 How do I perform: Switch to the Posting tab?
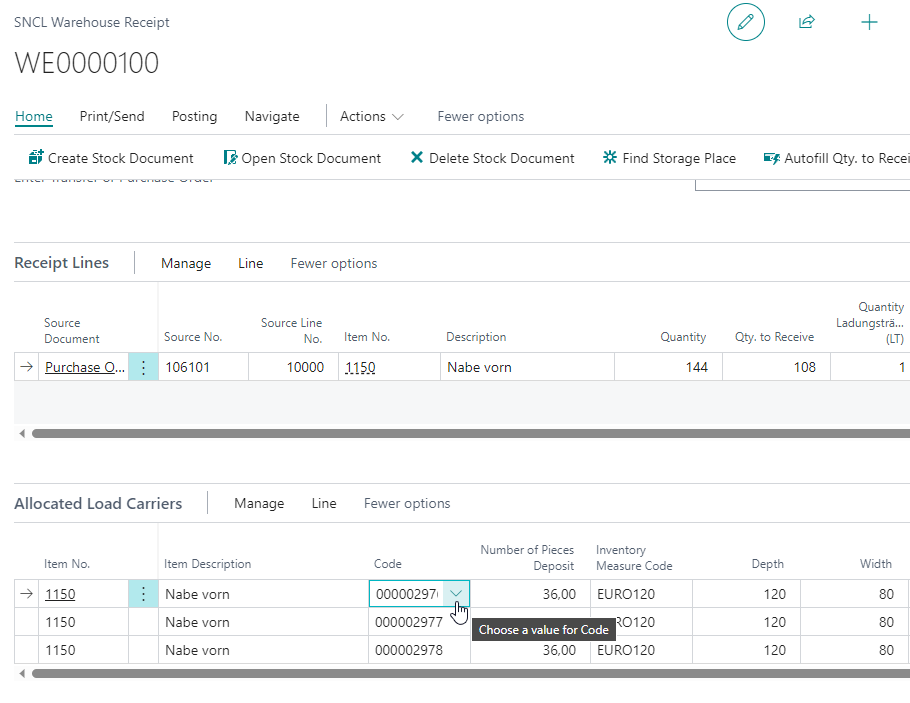194,116
